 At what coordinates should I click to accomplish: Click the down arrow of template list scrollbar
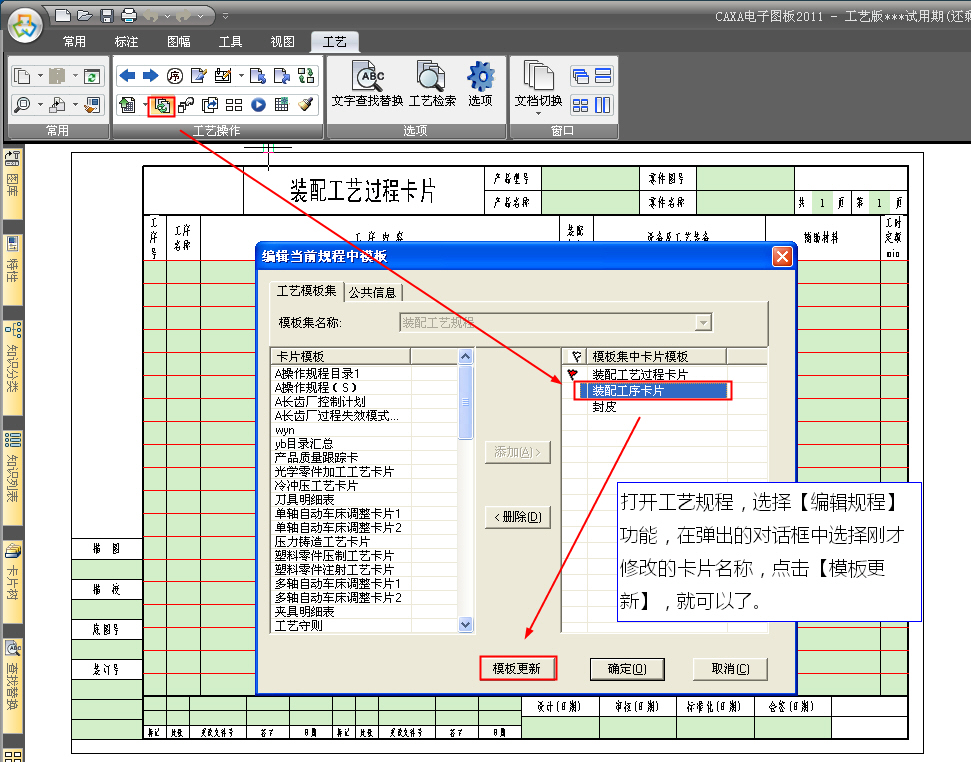(465, 624)
